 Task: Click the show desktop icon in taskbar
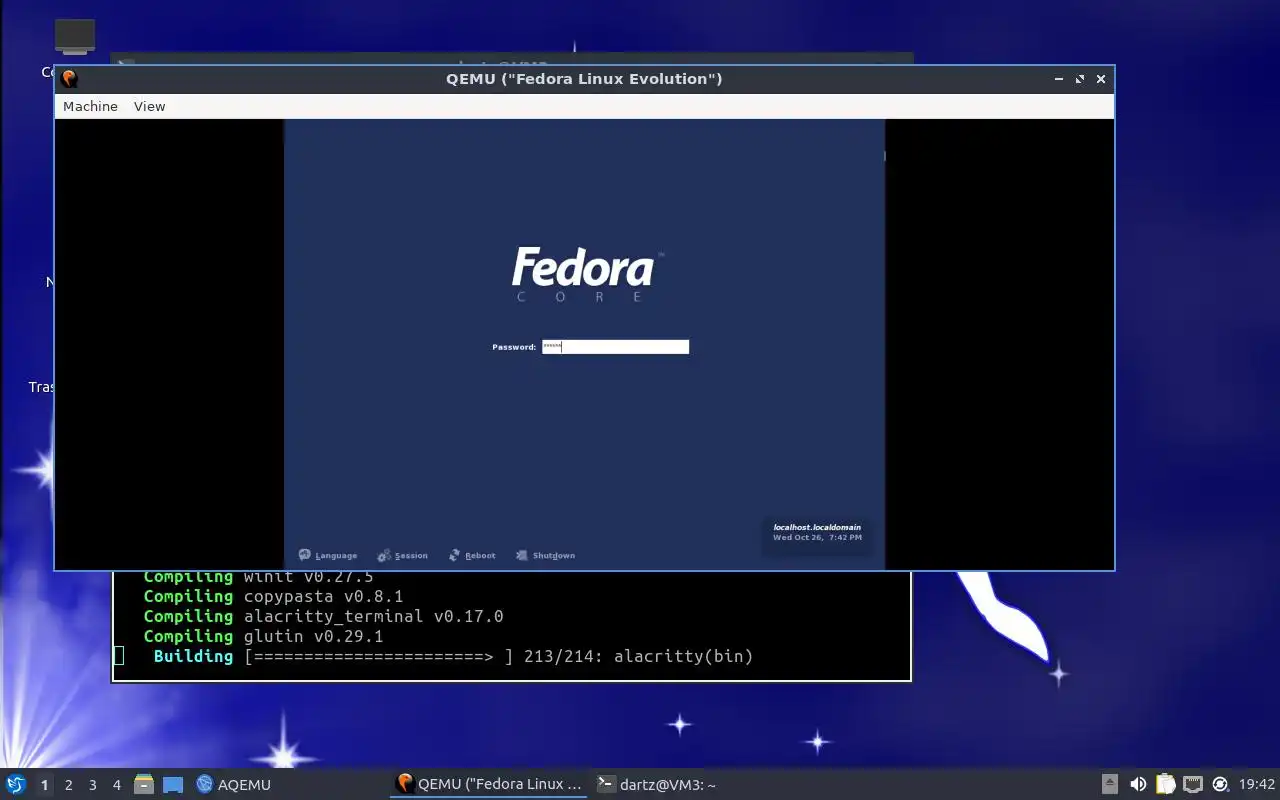click(x=173, y=784)
